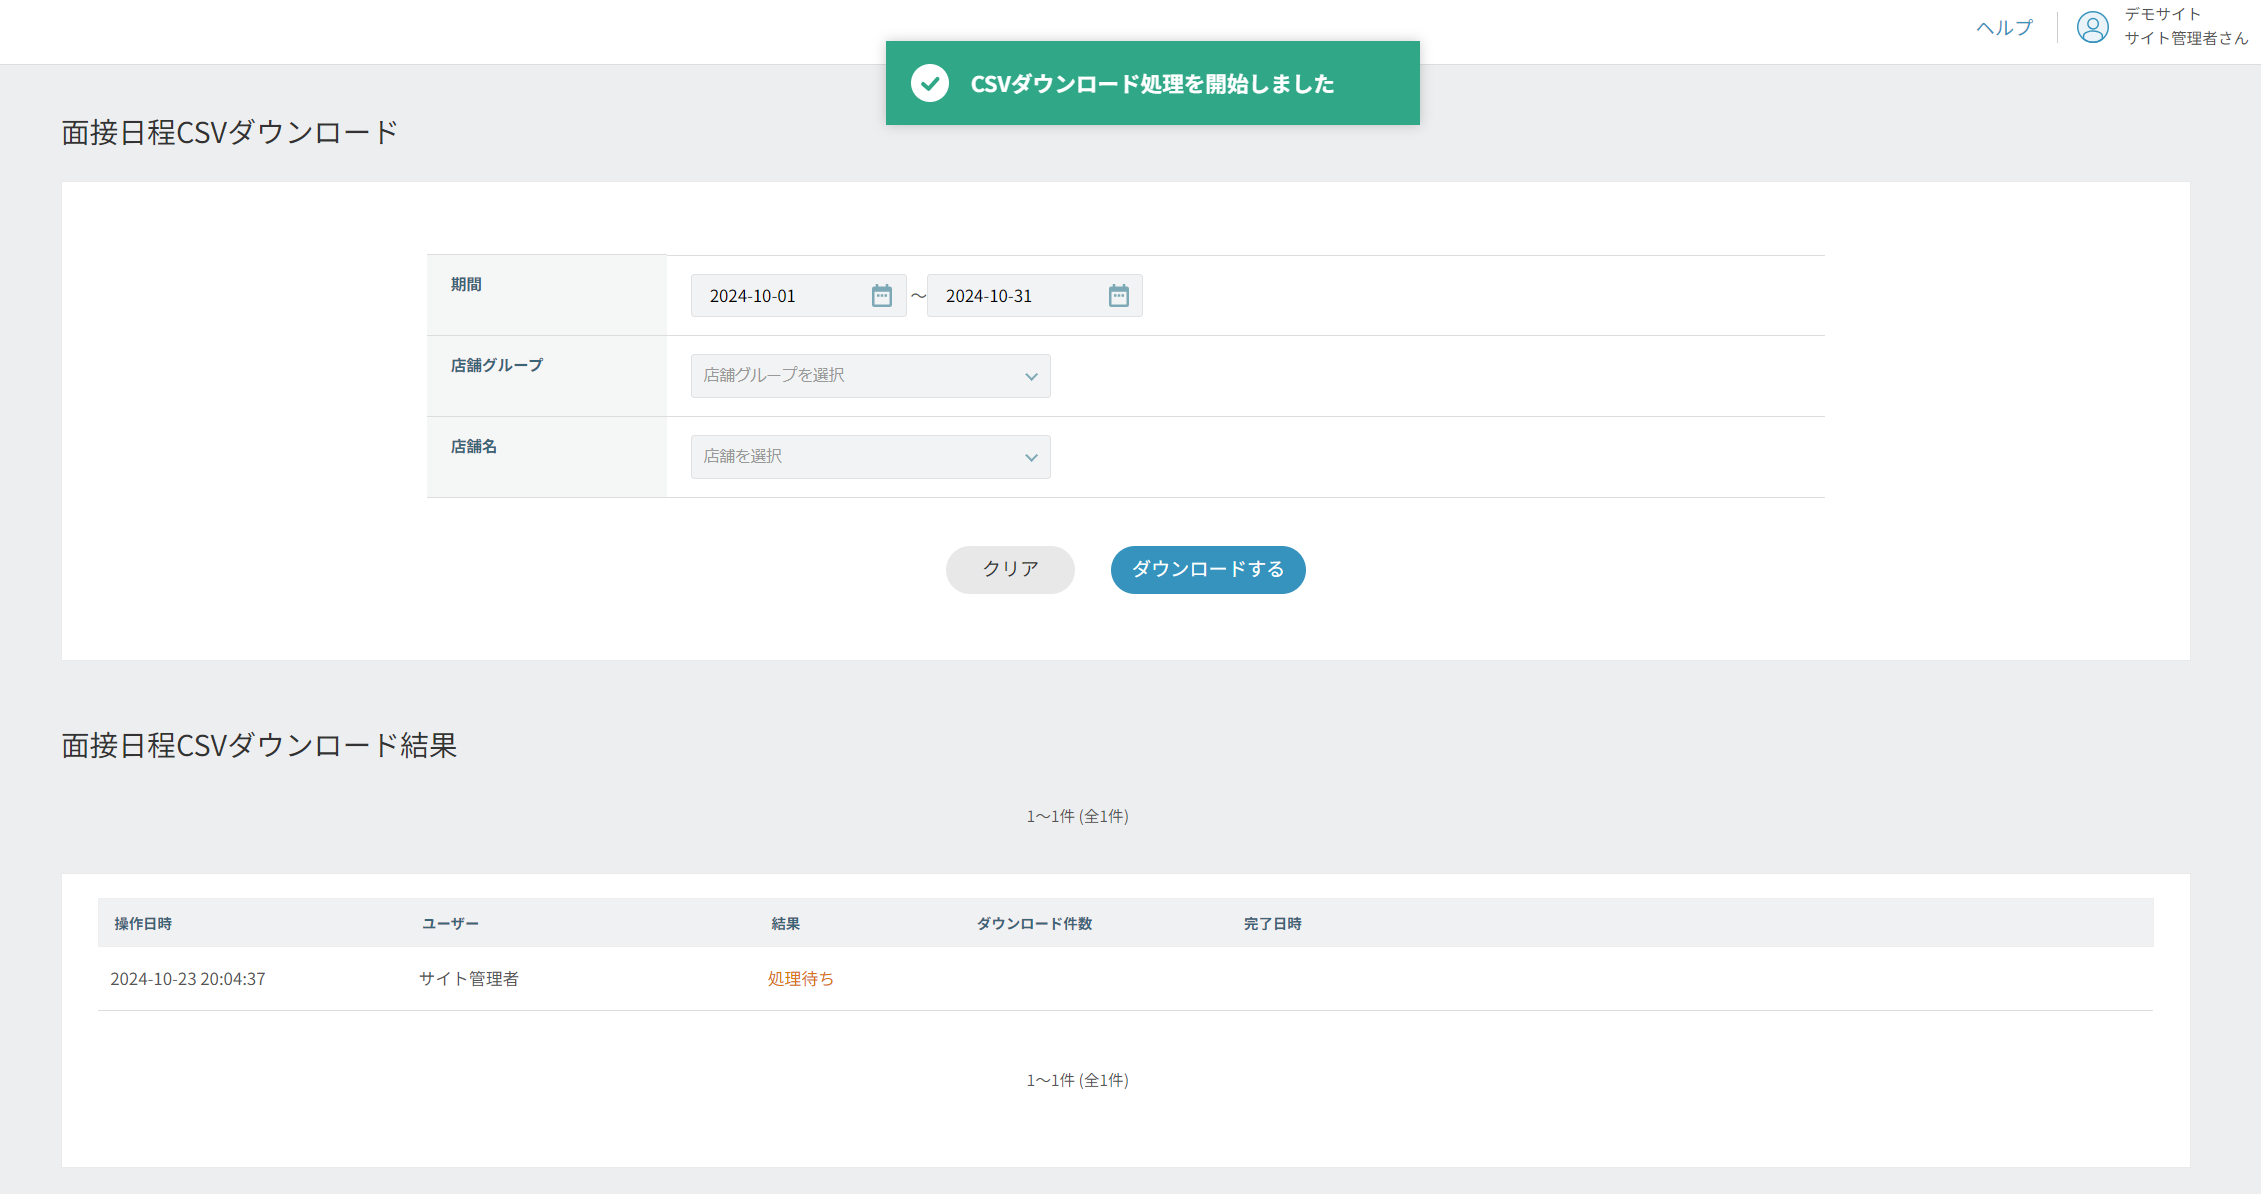Image resolution: width=2261 pixels, height=1194 pixels.
Task: Click the ヘルプ link
Action: coord(2004,28)
